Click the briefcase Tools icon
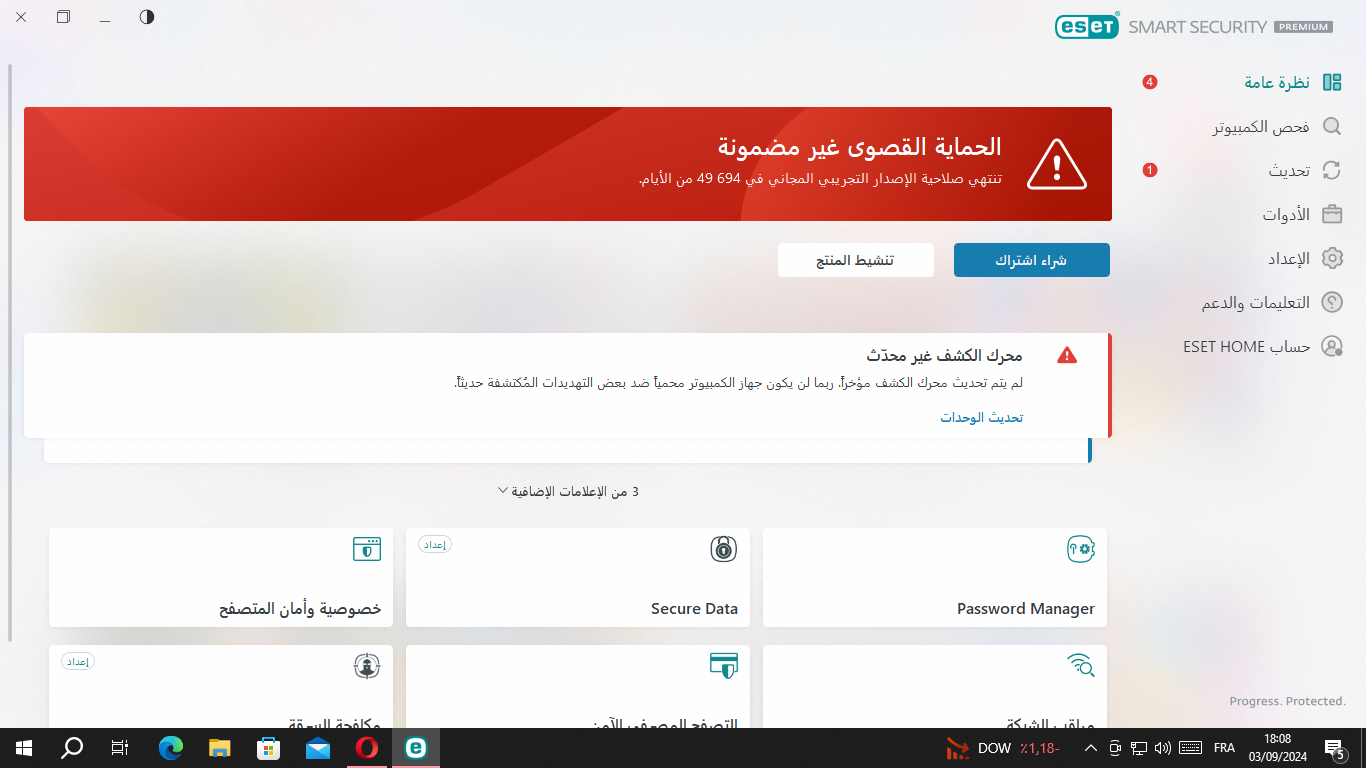The height and width of the screenshot is (768, 1366). (1332, 215)
